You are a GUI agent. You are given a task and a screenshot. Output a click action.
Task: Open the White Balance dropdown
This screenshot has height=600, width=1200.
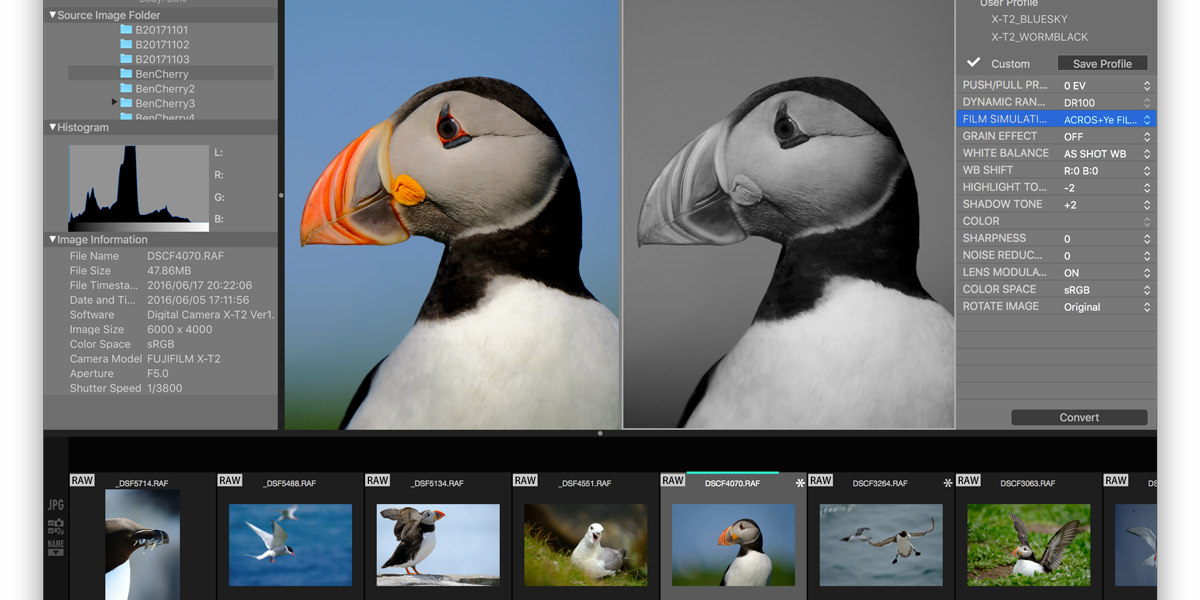coord(1106,153)
